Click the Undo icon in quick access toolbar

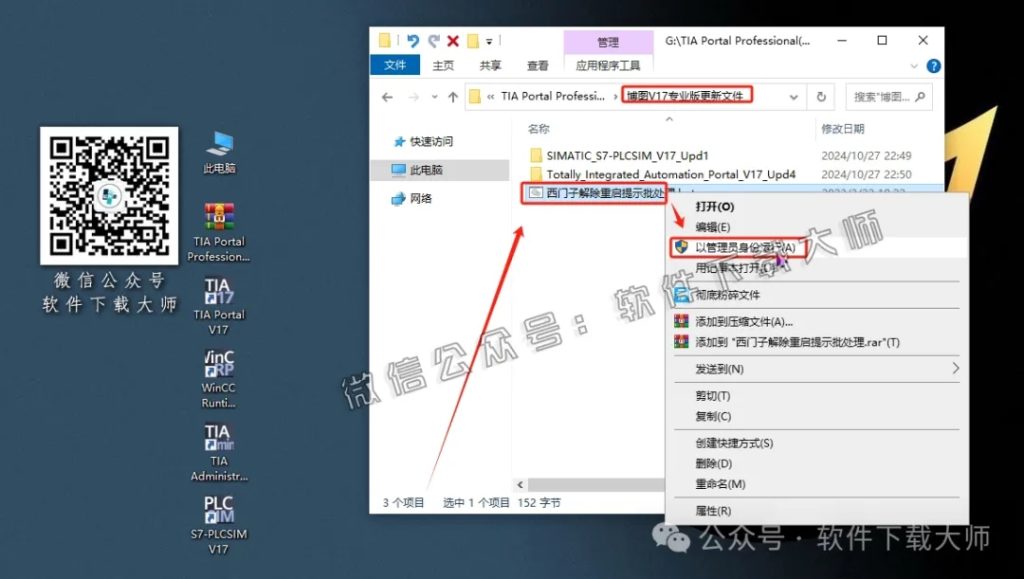click(414, 41)
